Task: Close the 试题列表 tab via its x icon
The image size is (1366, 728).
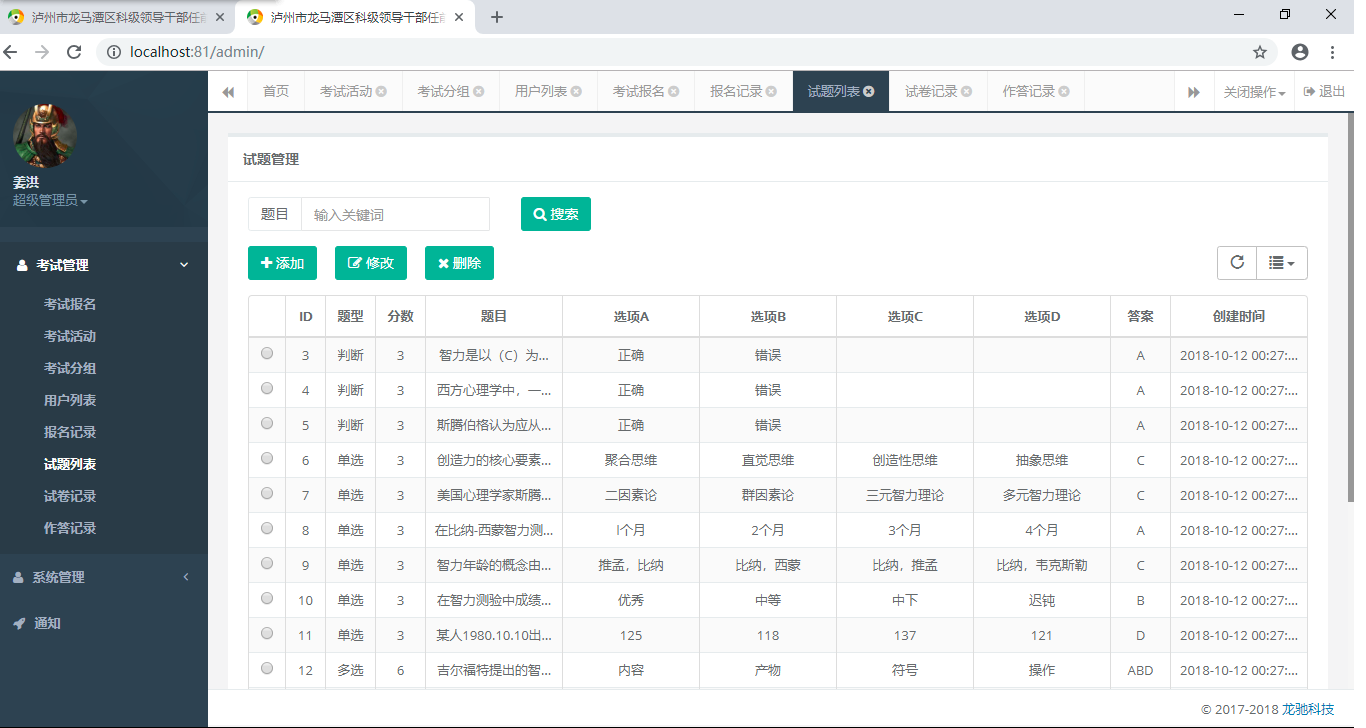Action: pos(869,92)
